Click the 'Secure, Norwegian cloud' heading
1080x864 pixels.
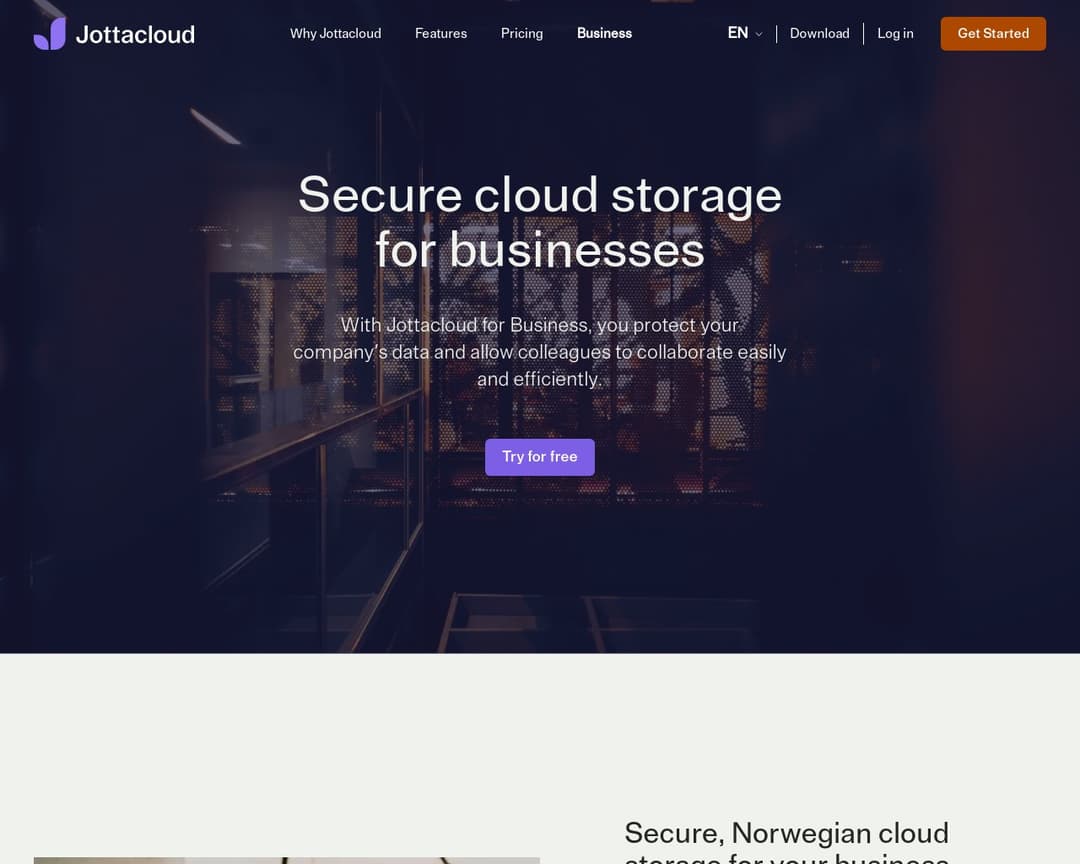pos(787,842)
